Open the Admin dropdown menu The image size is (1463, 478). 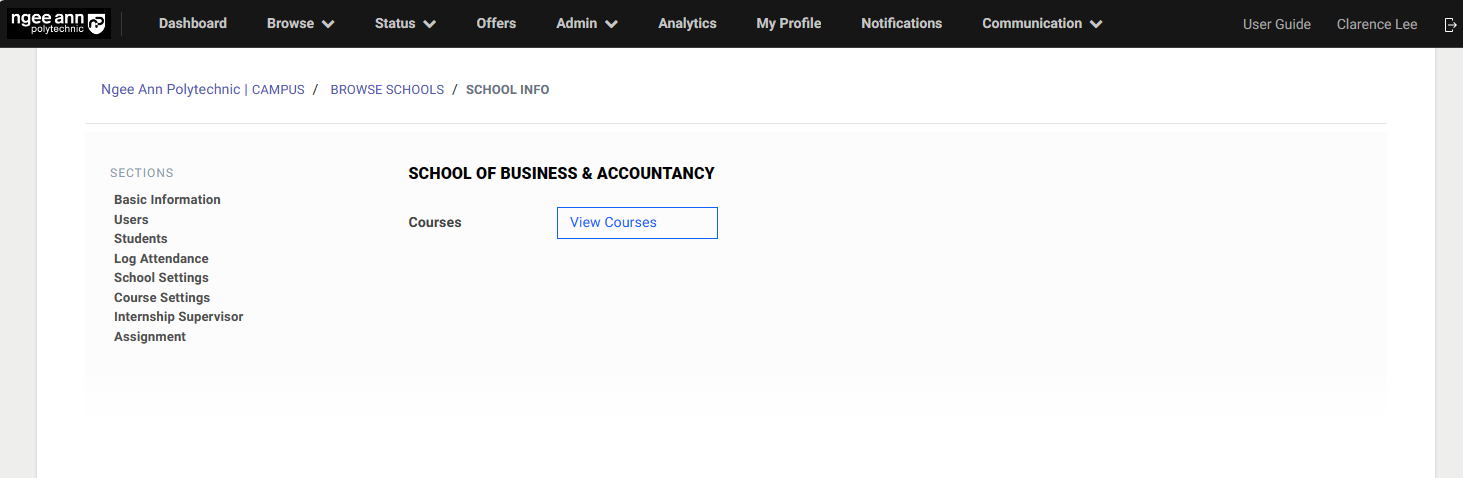coord(587,23)
